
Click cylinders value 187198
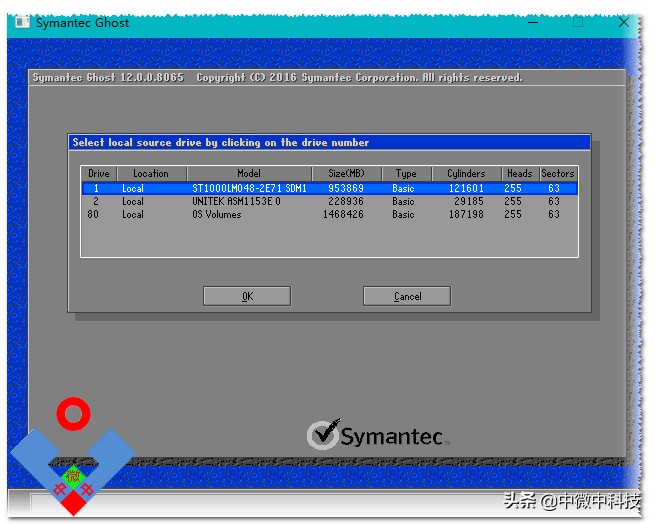point(466,214)
